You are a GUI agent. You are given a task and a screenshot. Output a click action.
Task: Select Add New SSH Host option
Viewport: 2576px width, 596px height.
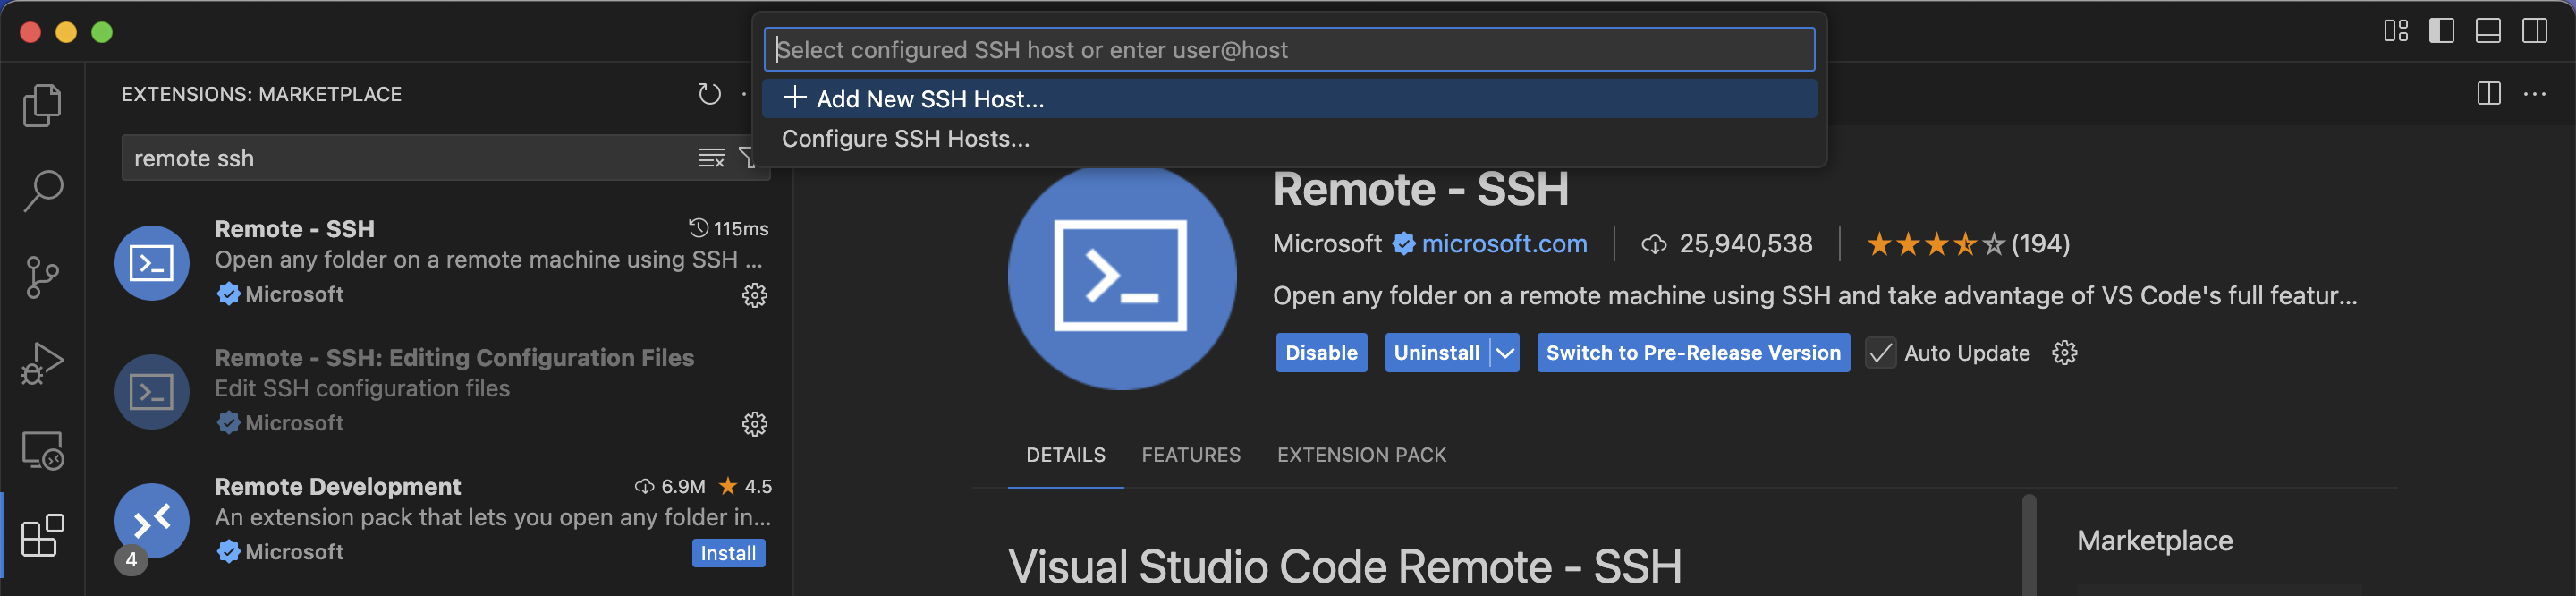[1289, 99]
